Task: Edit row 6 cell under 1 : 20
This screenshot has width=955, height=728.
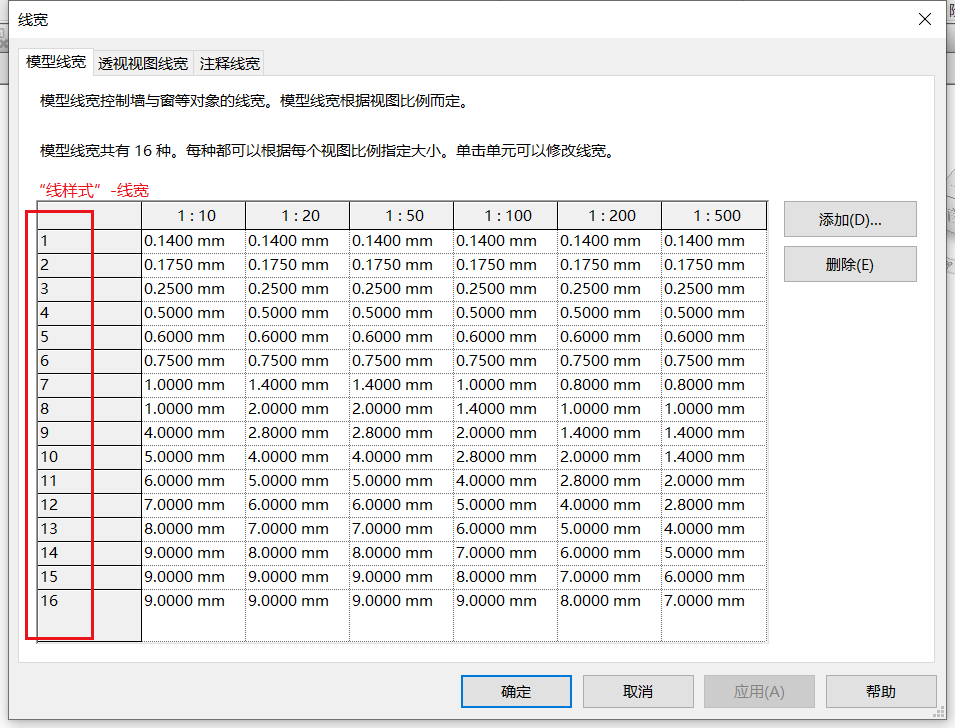Action: (297, 361)
